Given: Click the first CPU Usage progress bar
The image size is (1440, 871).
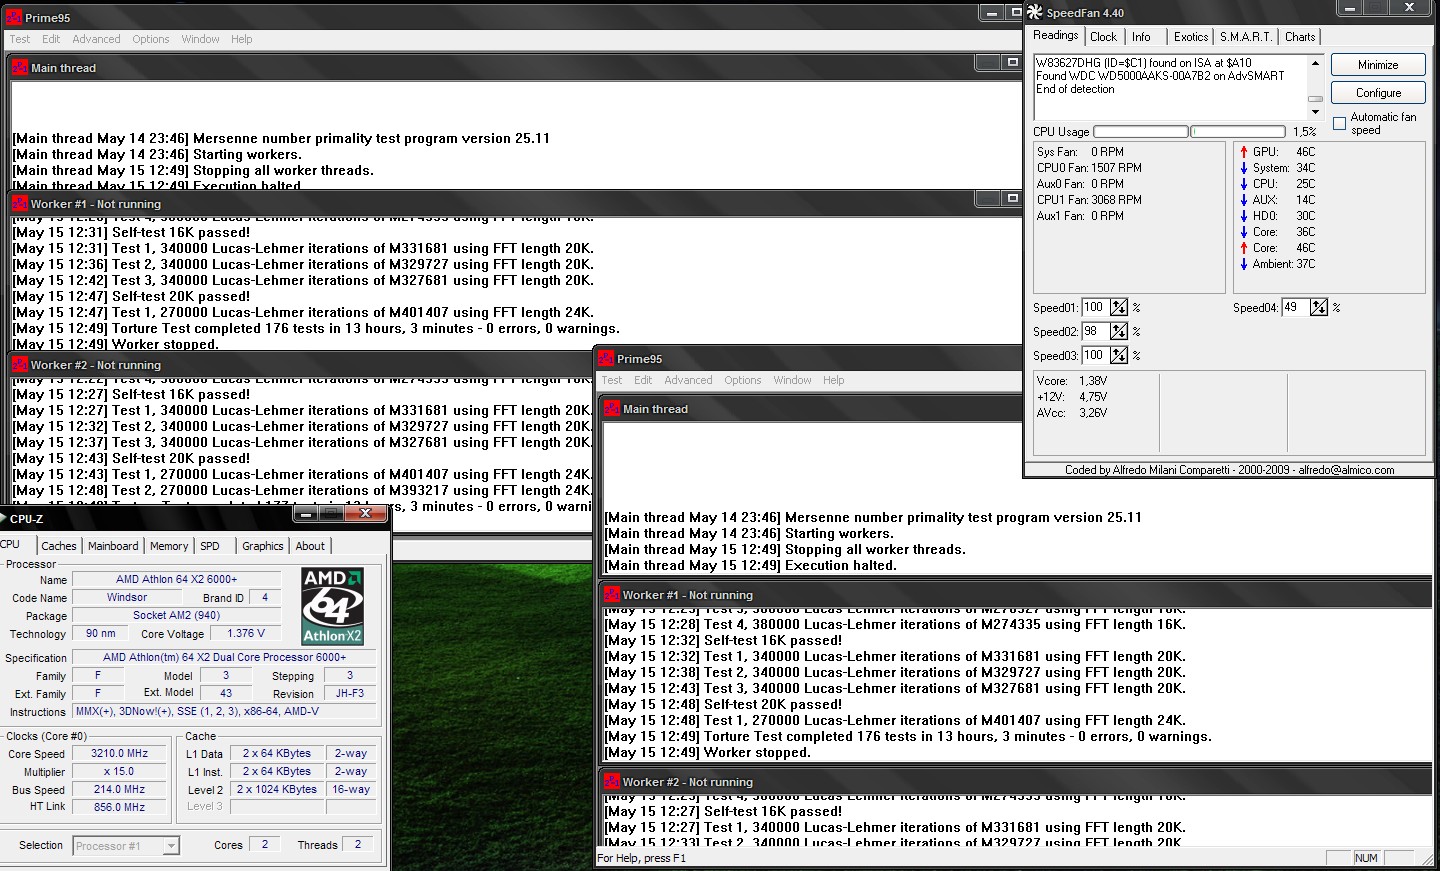Looking at the screenshot, I should coord(1141,132).
